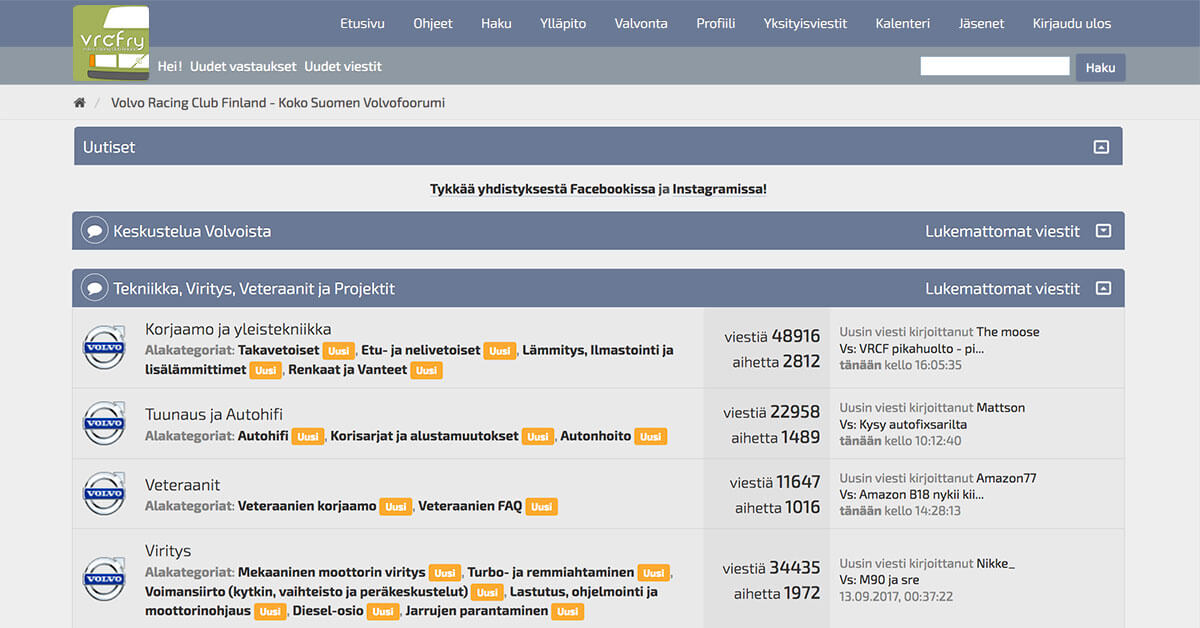
Task: Open the Haku menu item
Action: tap(496, 23)
